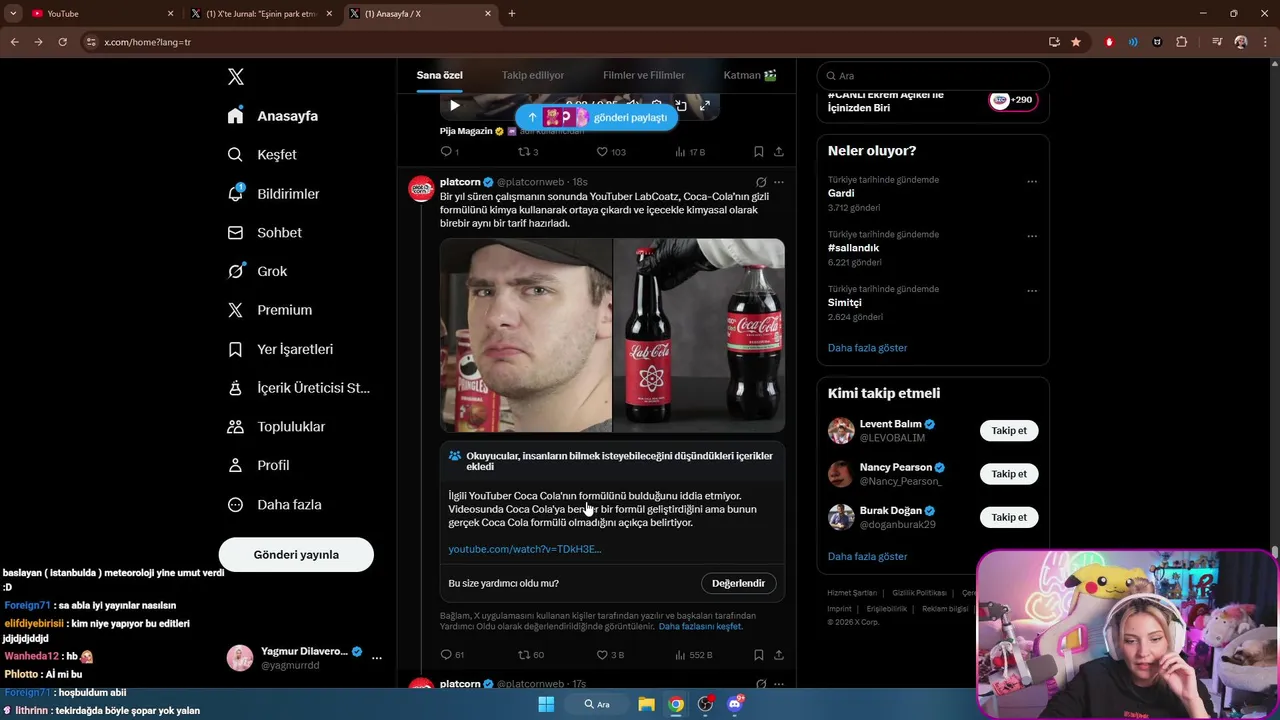
Task: Click Daha fazla göster under trends
Action: coord(867,348)
